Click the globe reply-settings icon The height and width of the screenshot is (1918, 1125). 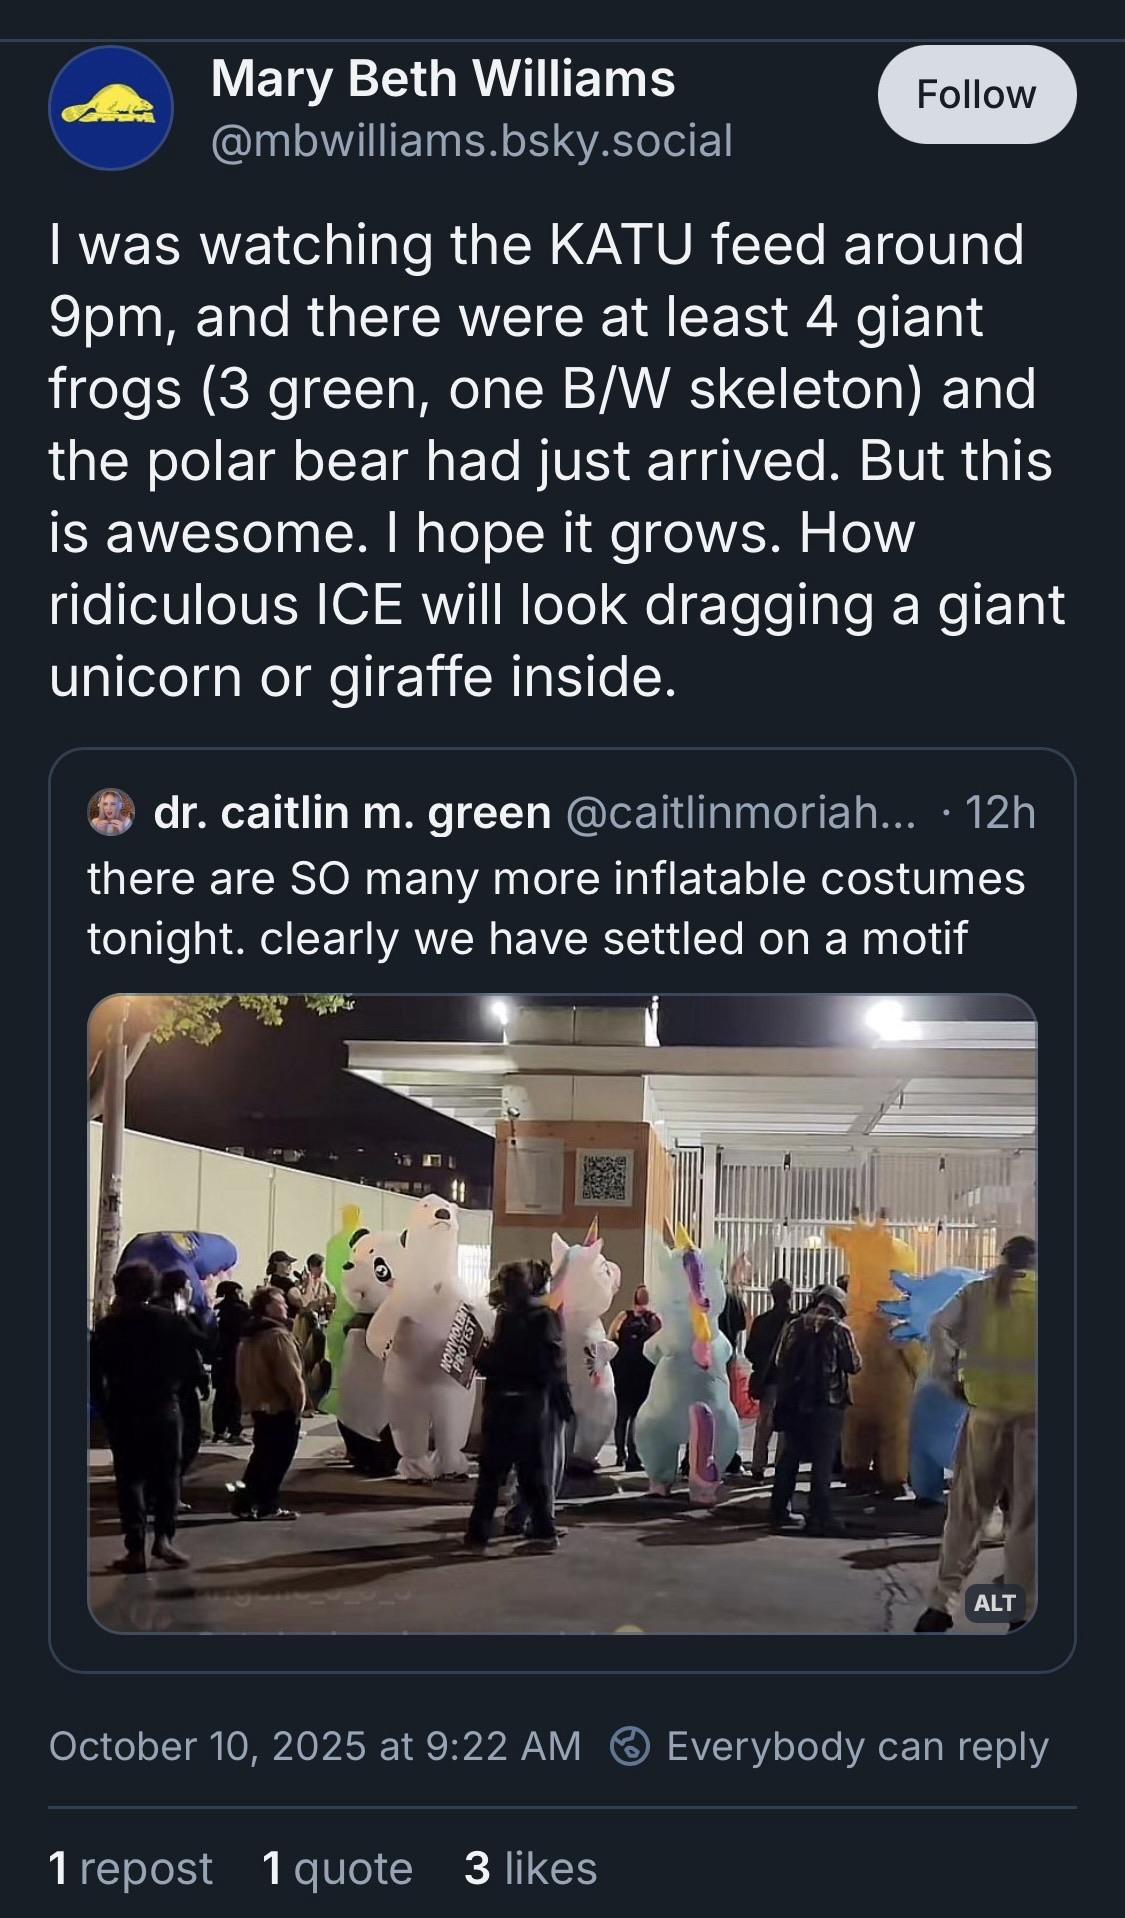pos(631,1746)
